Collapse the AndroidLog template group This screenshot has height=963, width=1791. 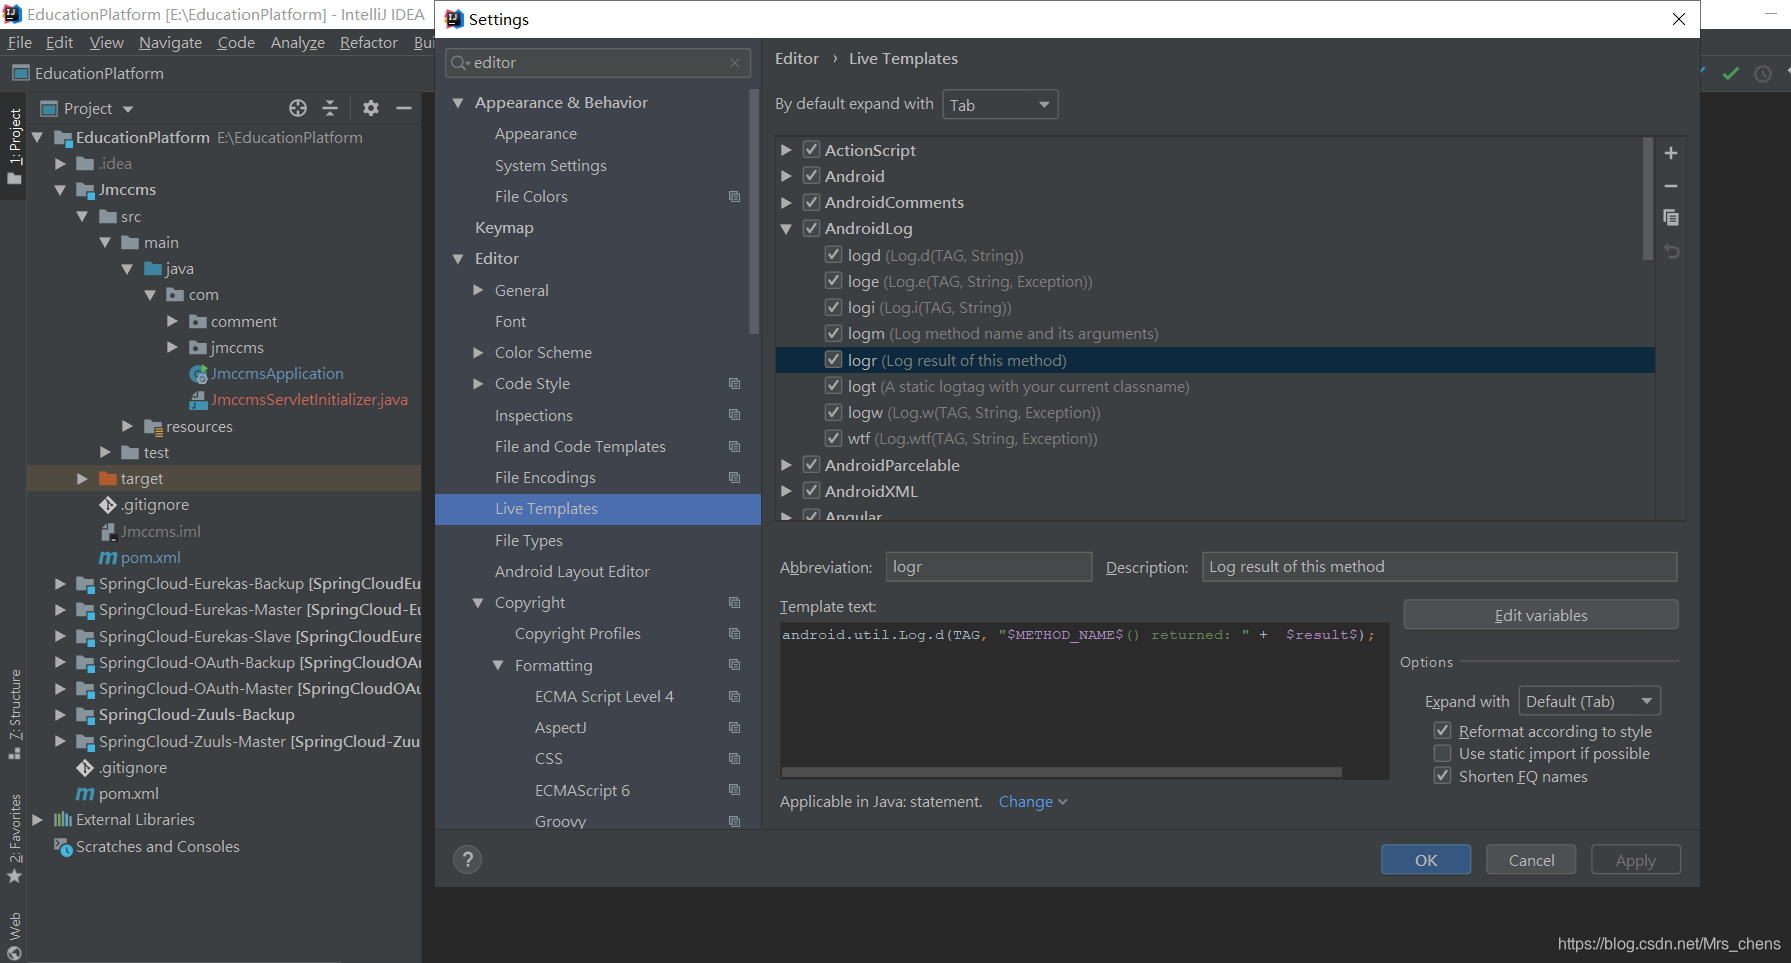786,229
